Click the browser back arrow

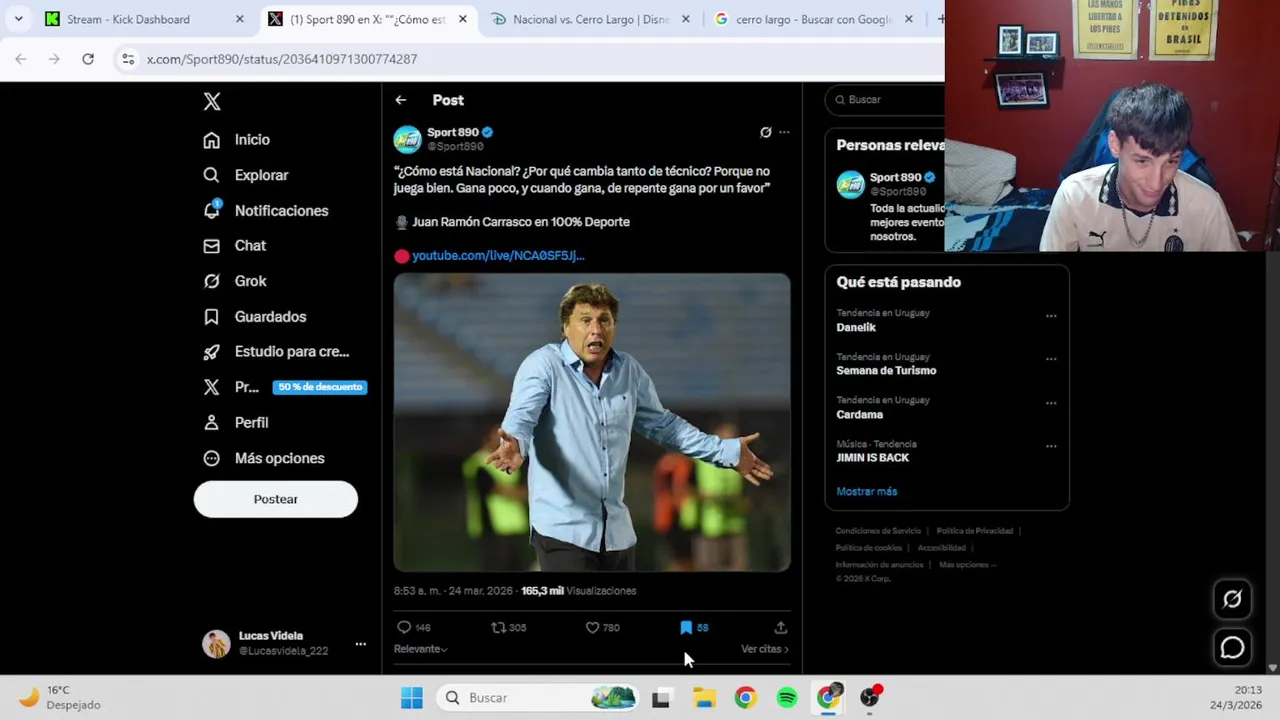[21, 59]
